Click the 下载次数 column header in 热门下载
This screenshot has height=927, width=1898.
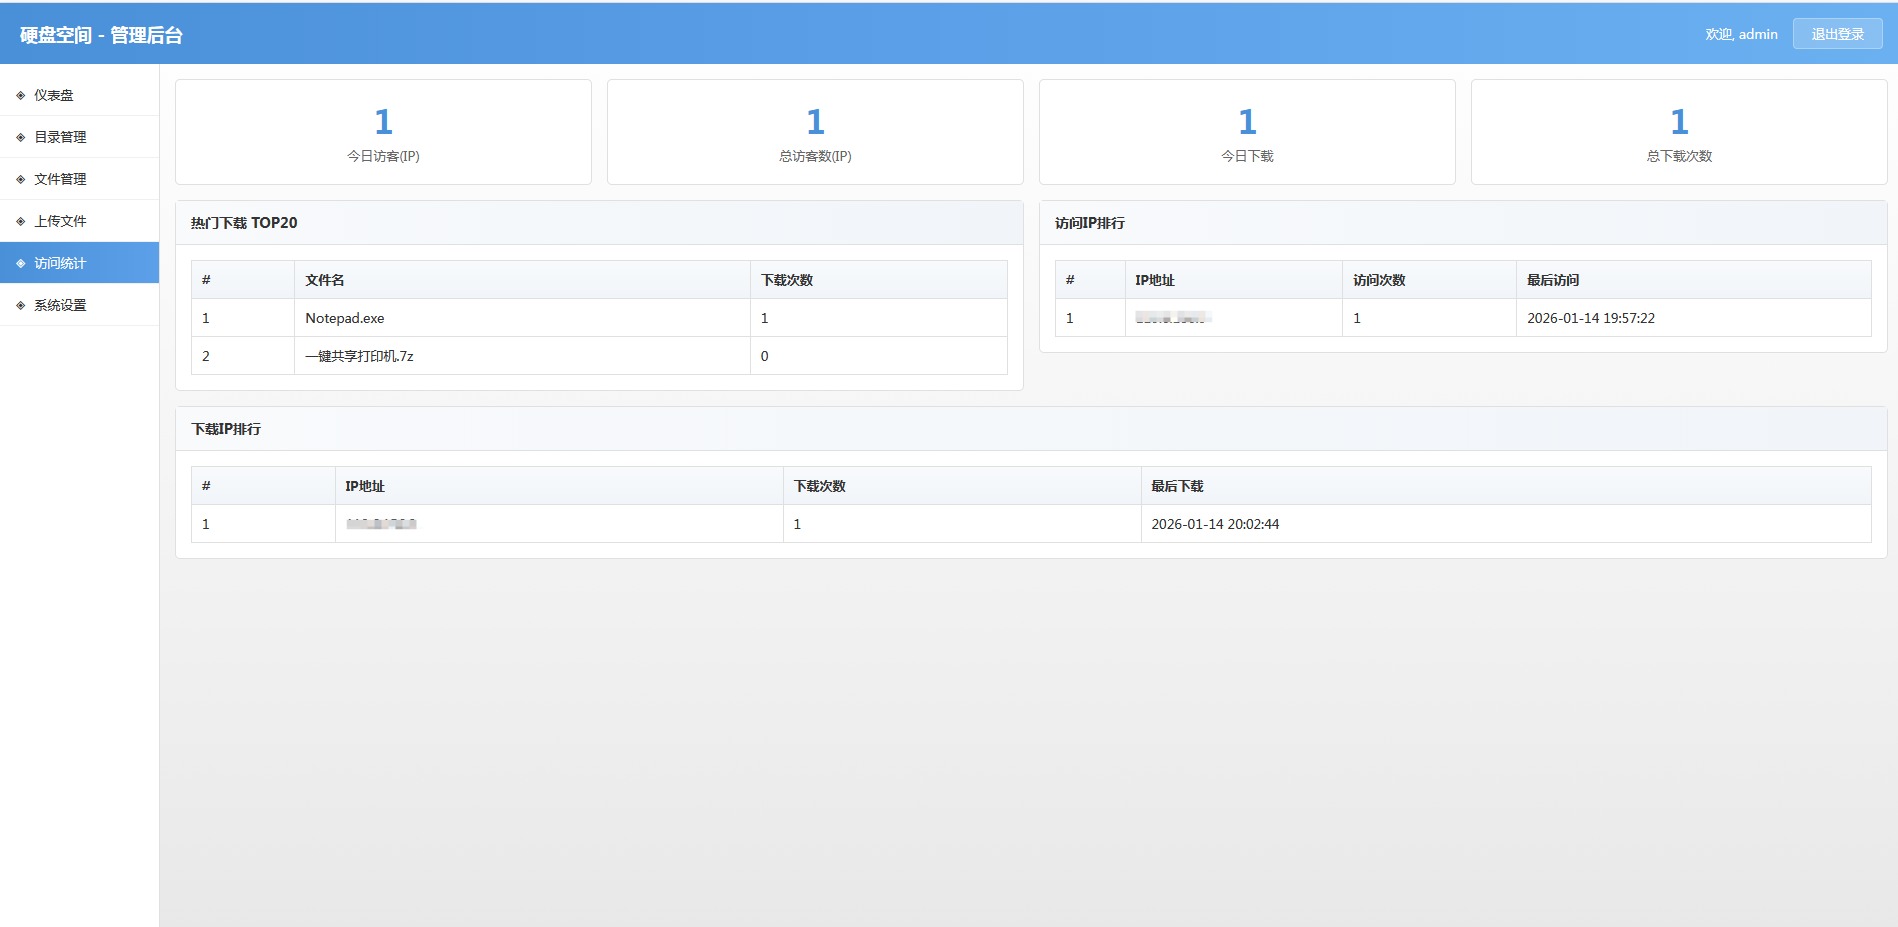(x=787, y=280)
